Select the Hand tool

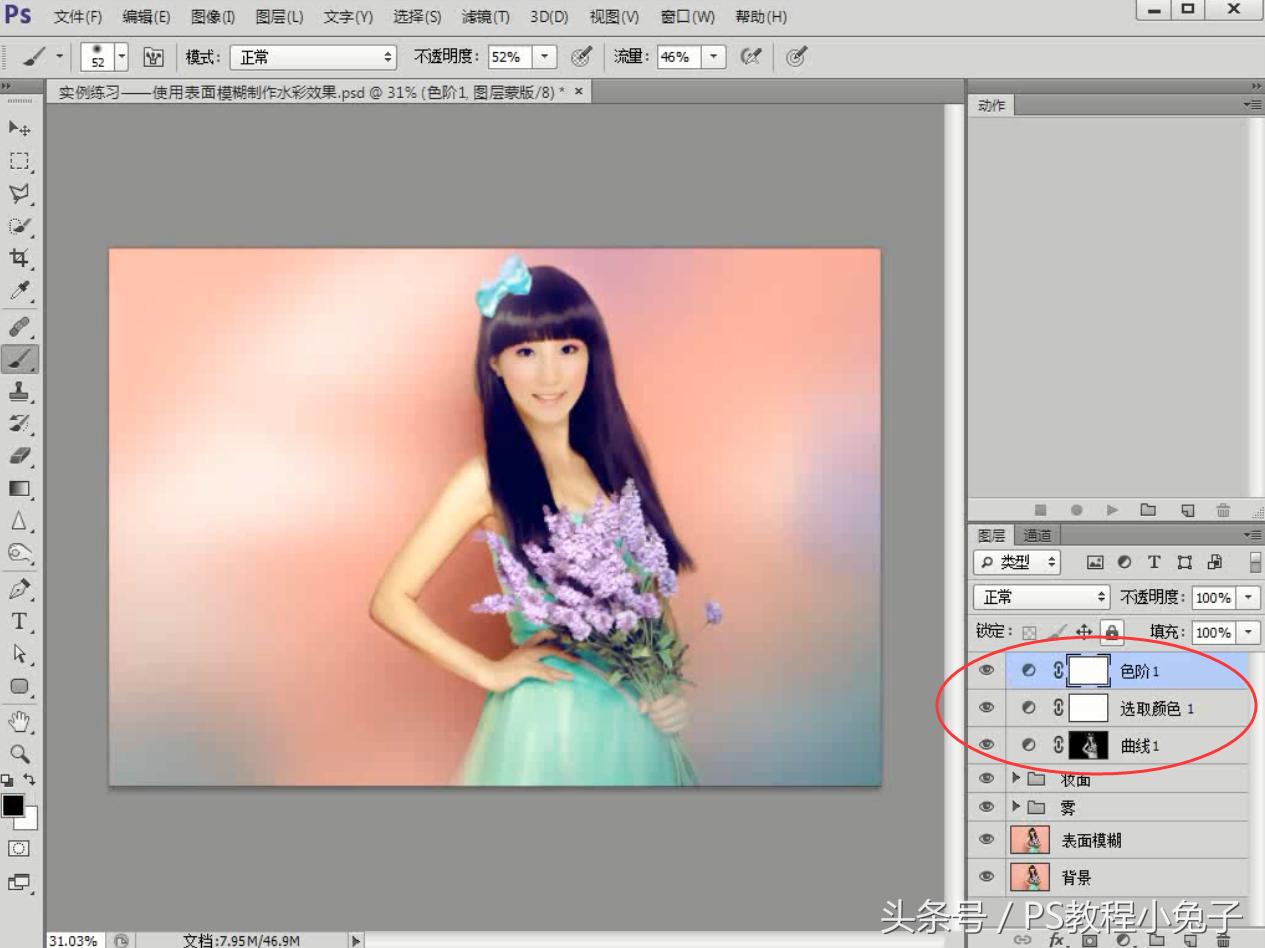pyautogui.click(x=19, y=720)
